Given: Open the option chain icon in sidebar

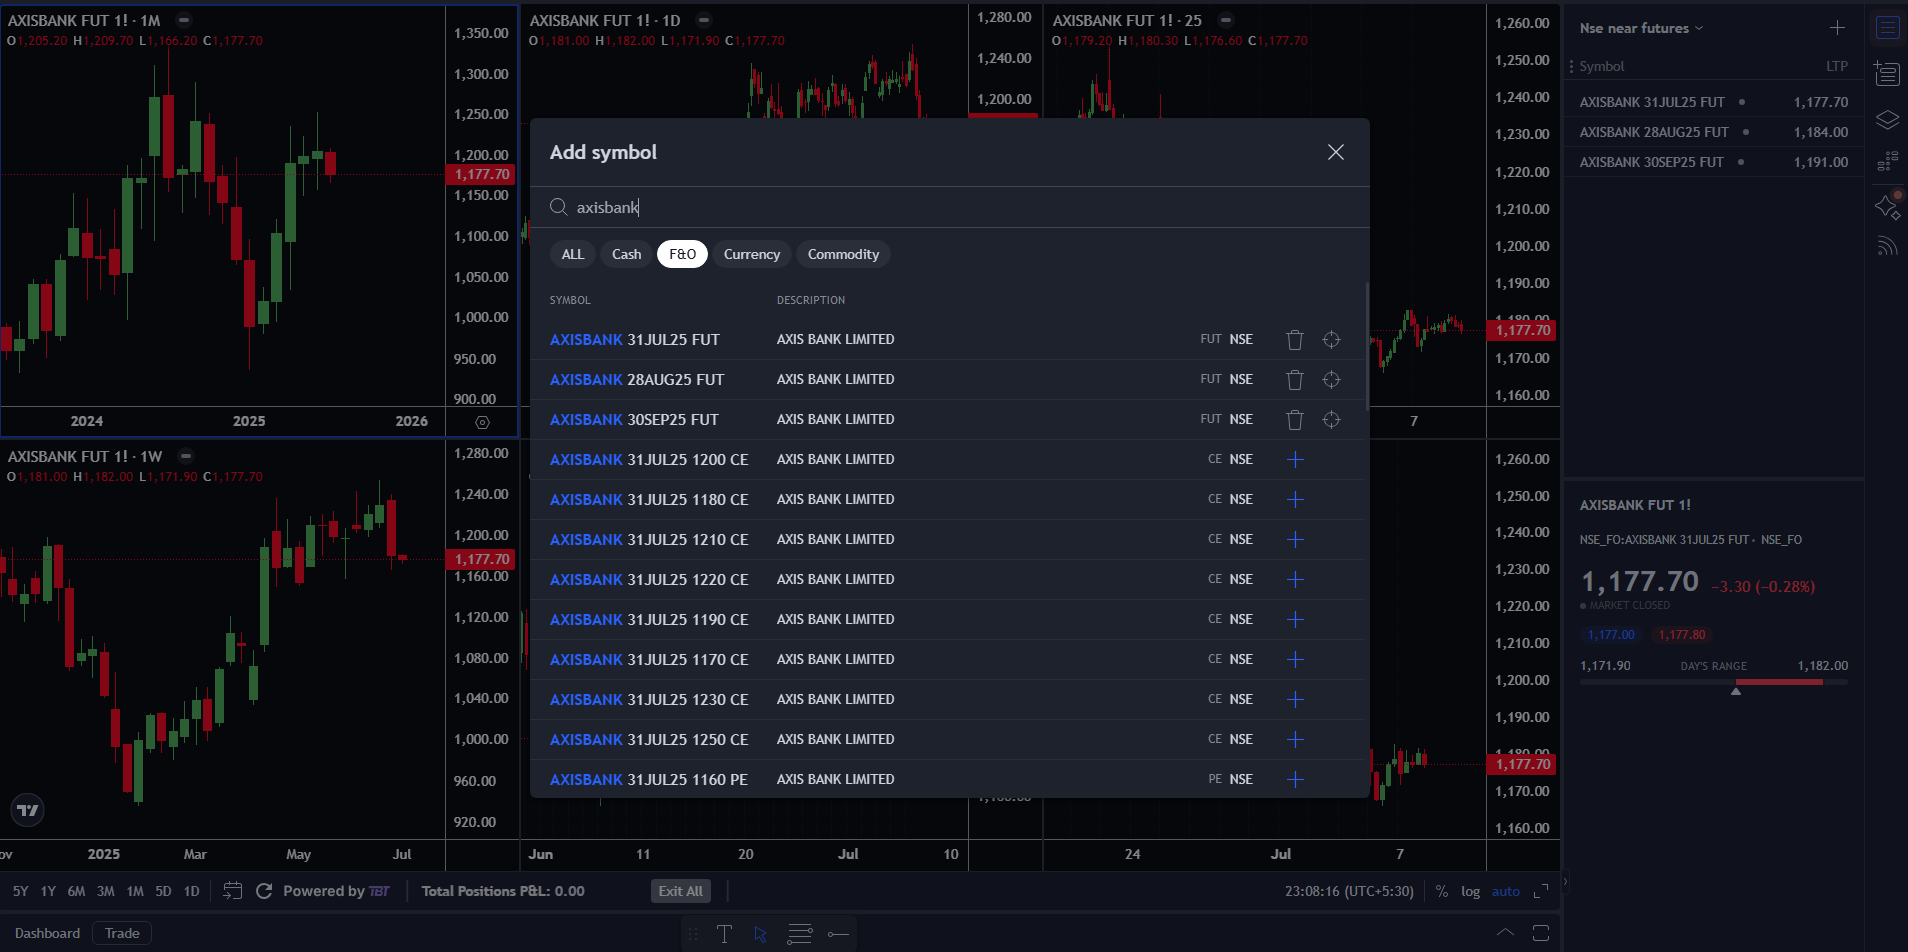Looking at the screenshot, I should 1887,161.
